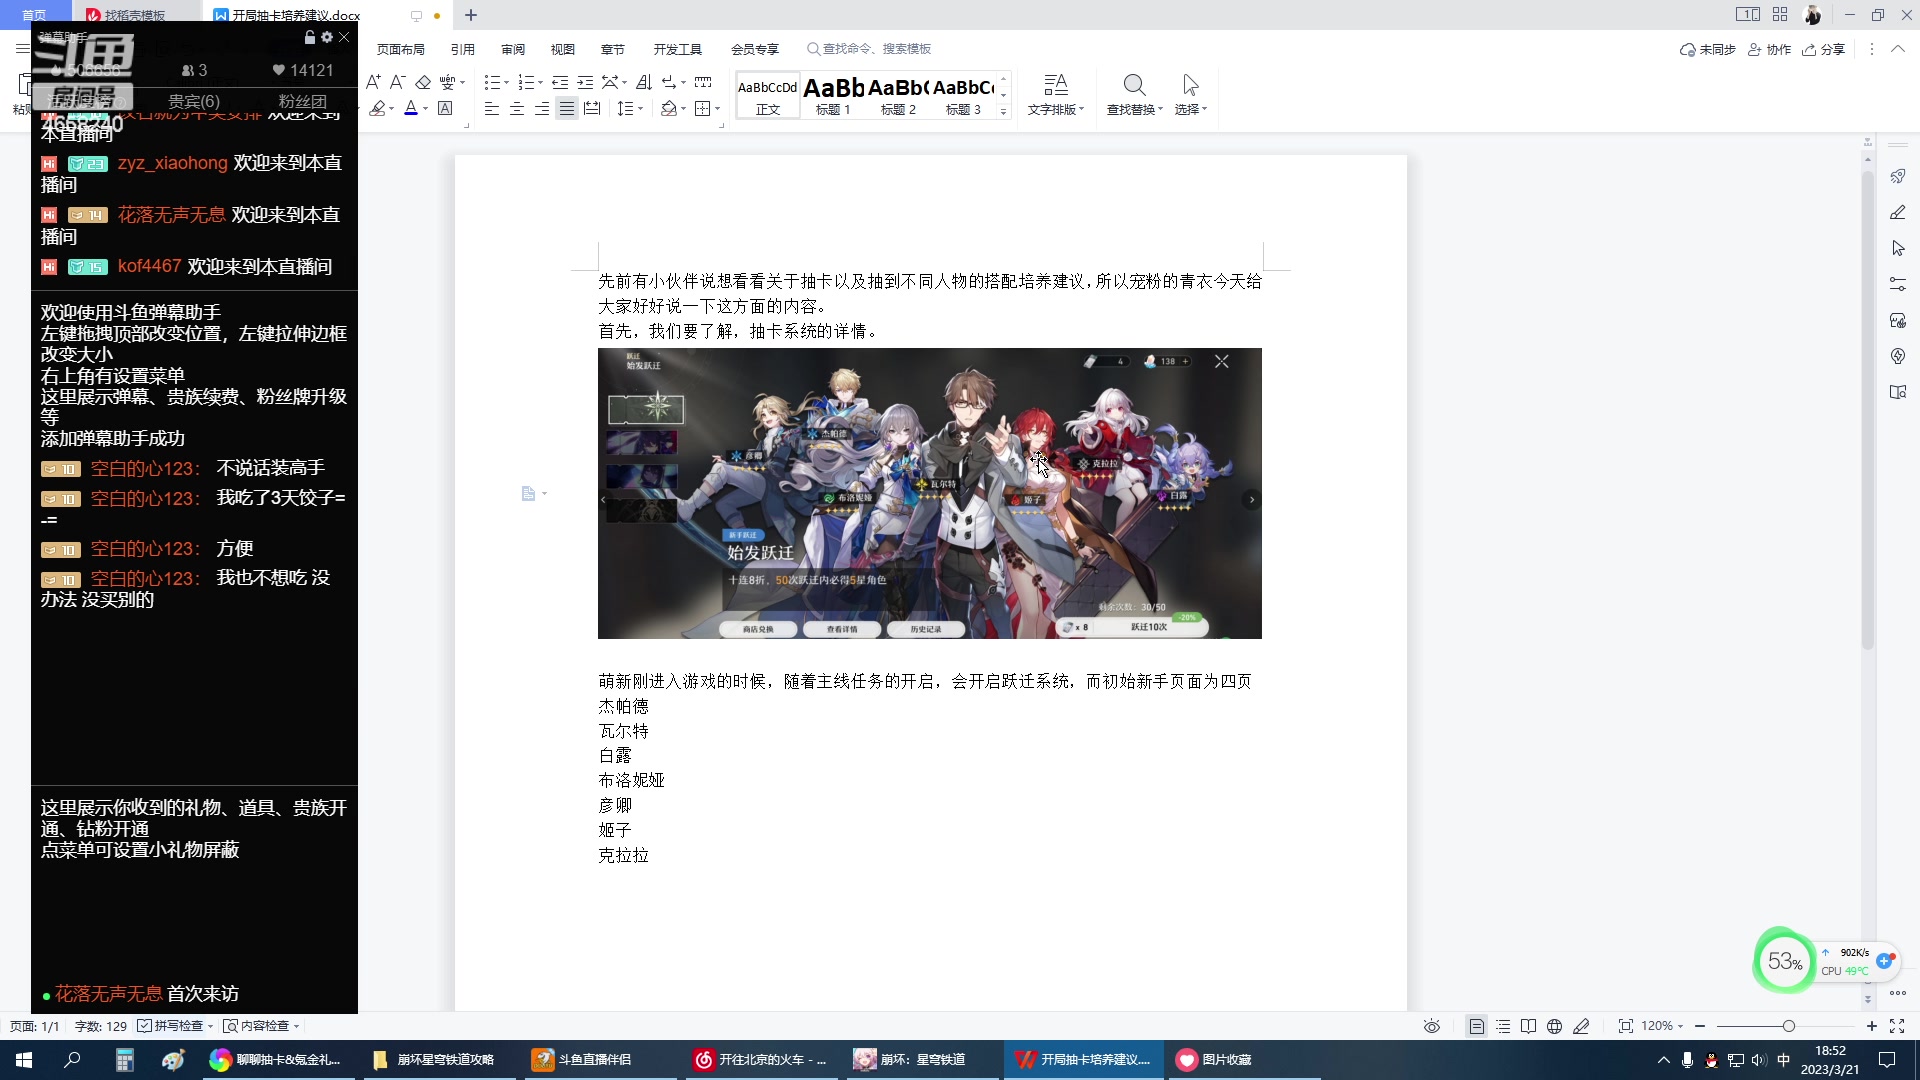Decrease font size with A- icon
This screenshot has width=1920, height=1080.
(x=397, y=82)
